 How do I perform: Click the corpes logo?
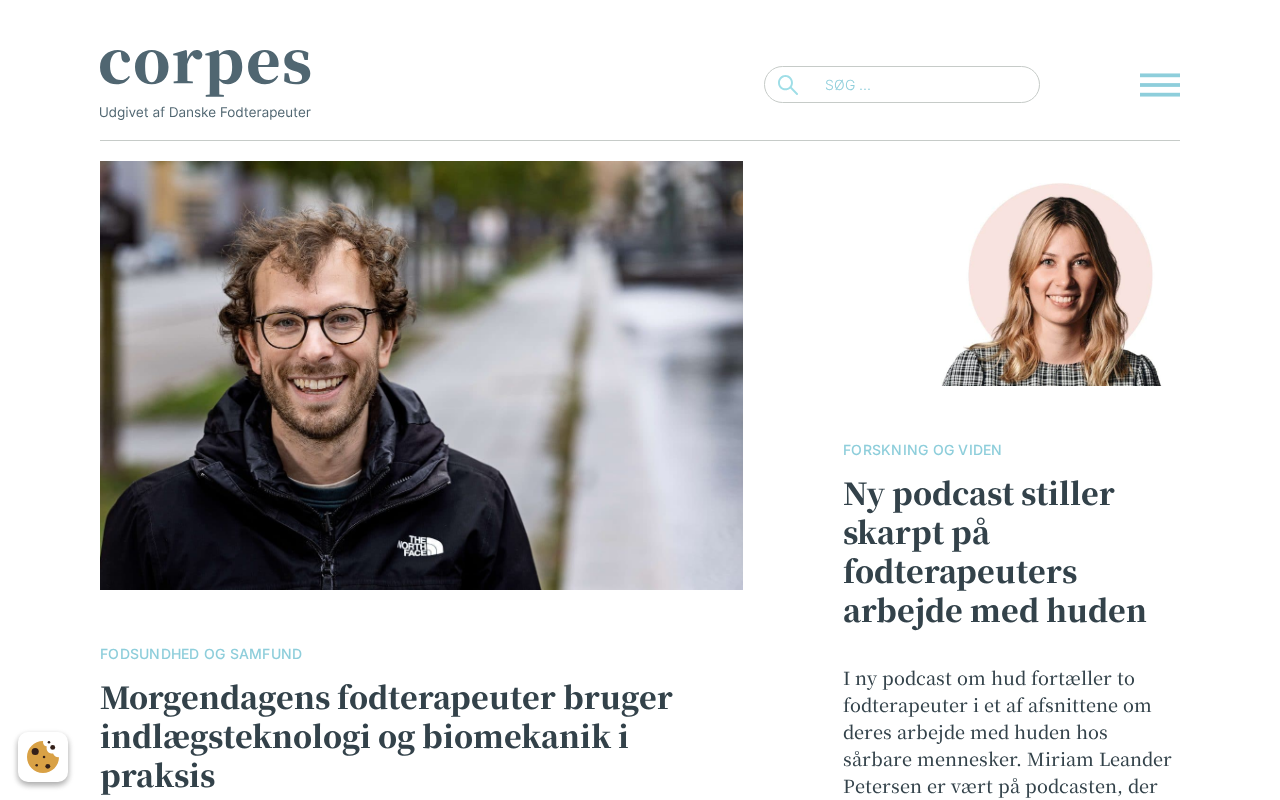click(x=205, y=66)
